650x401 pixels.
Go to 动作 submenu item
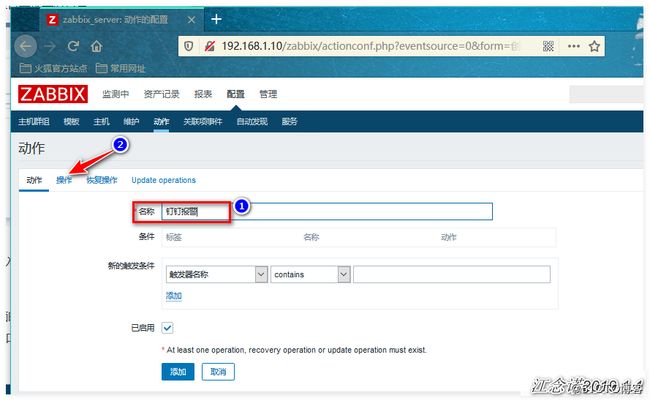(161, 122)
